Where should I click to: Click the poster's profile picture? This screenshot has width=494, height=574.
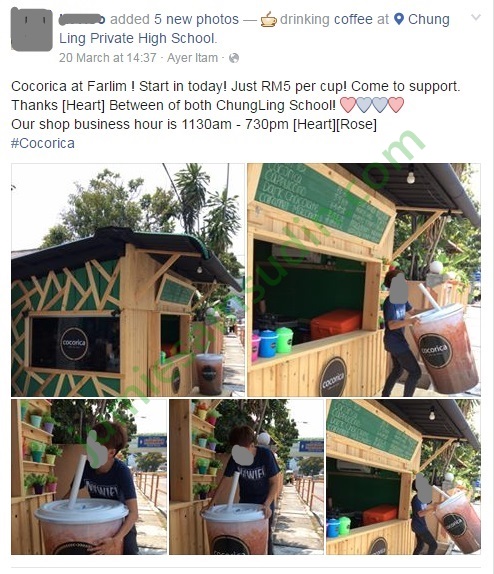coord(32,29)
